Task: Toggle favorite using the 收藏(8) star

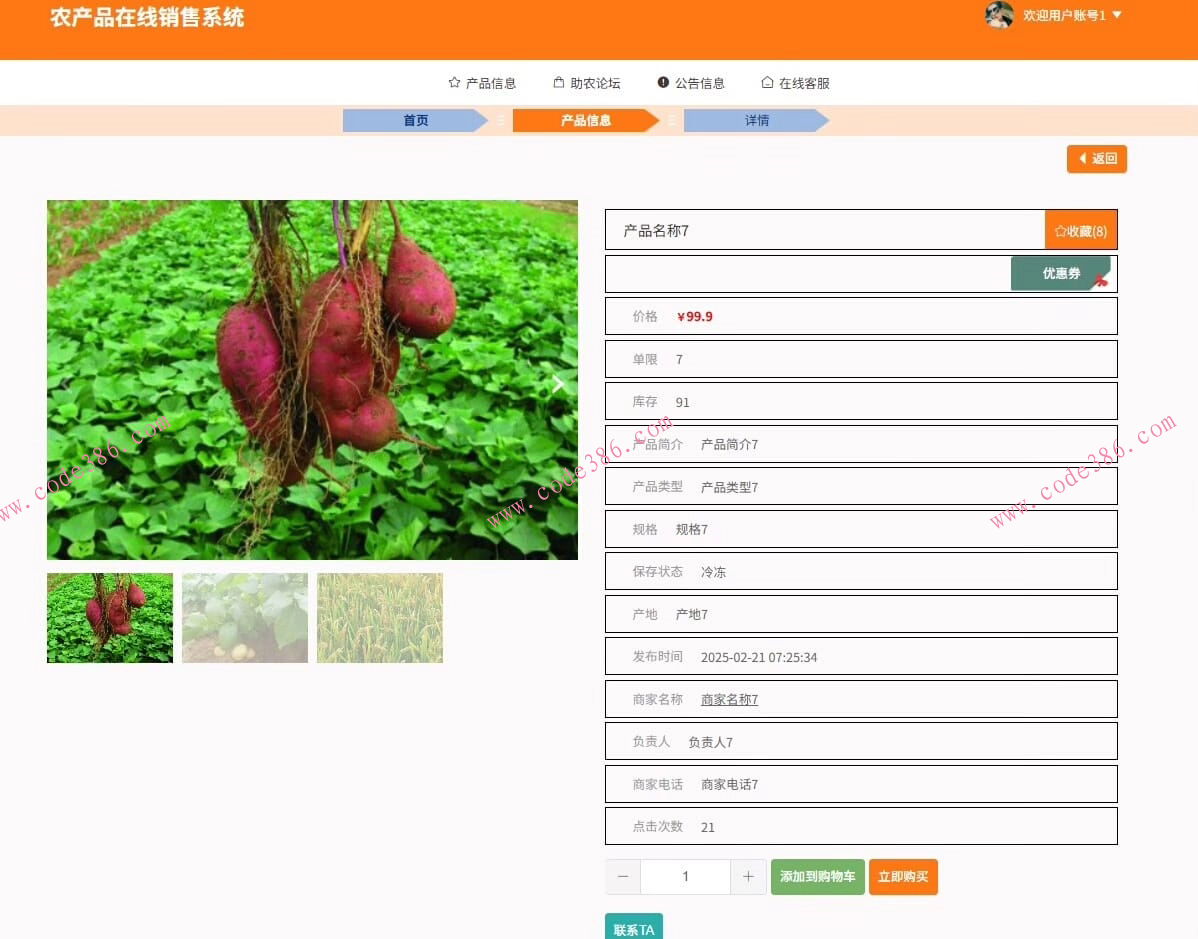Action: point(1080,229)
